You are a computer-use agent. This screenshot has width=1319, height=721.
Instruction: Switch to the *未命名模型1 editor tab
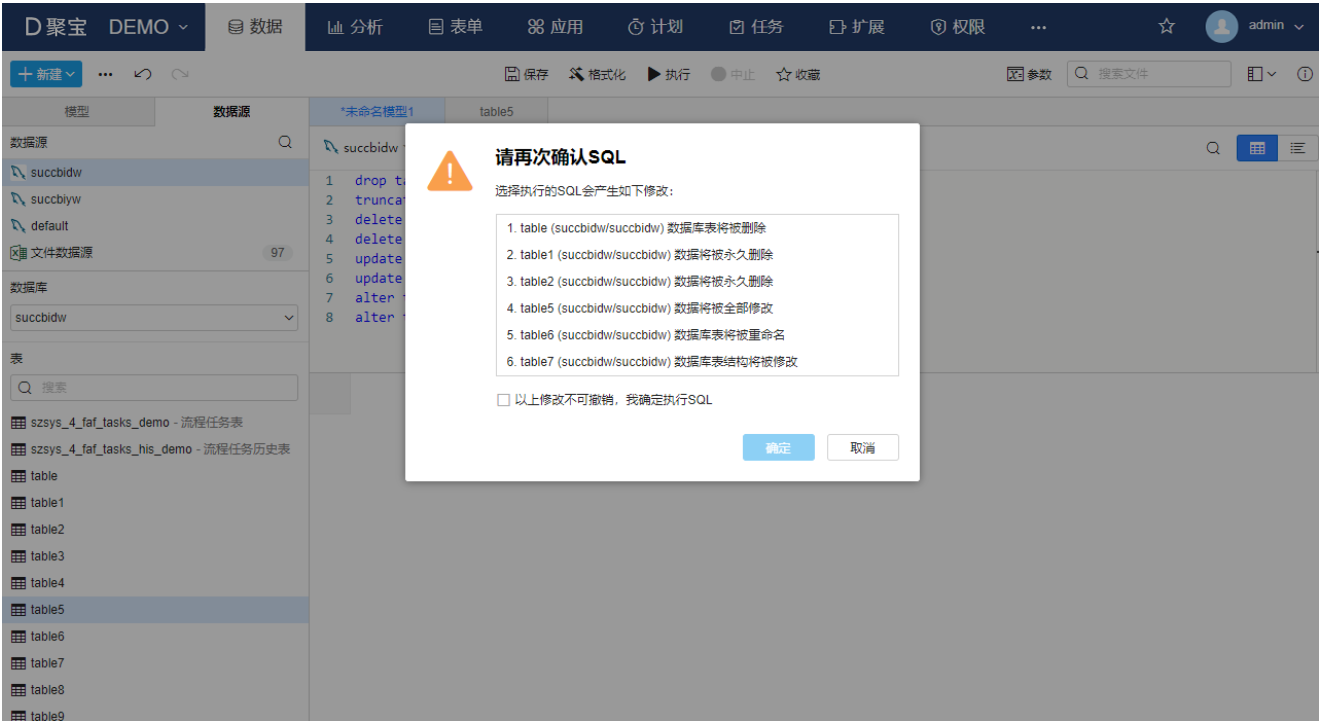tap(377, 112)
